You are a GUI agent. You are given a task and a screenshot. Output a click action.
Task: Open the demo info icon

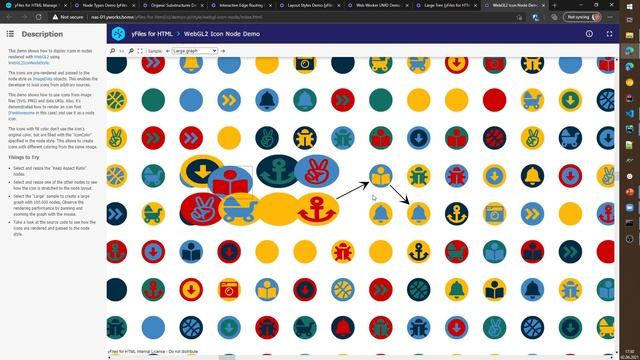pos(589,34)
